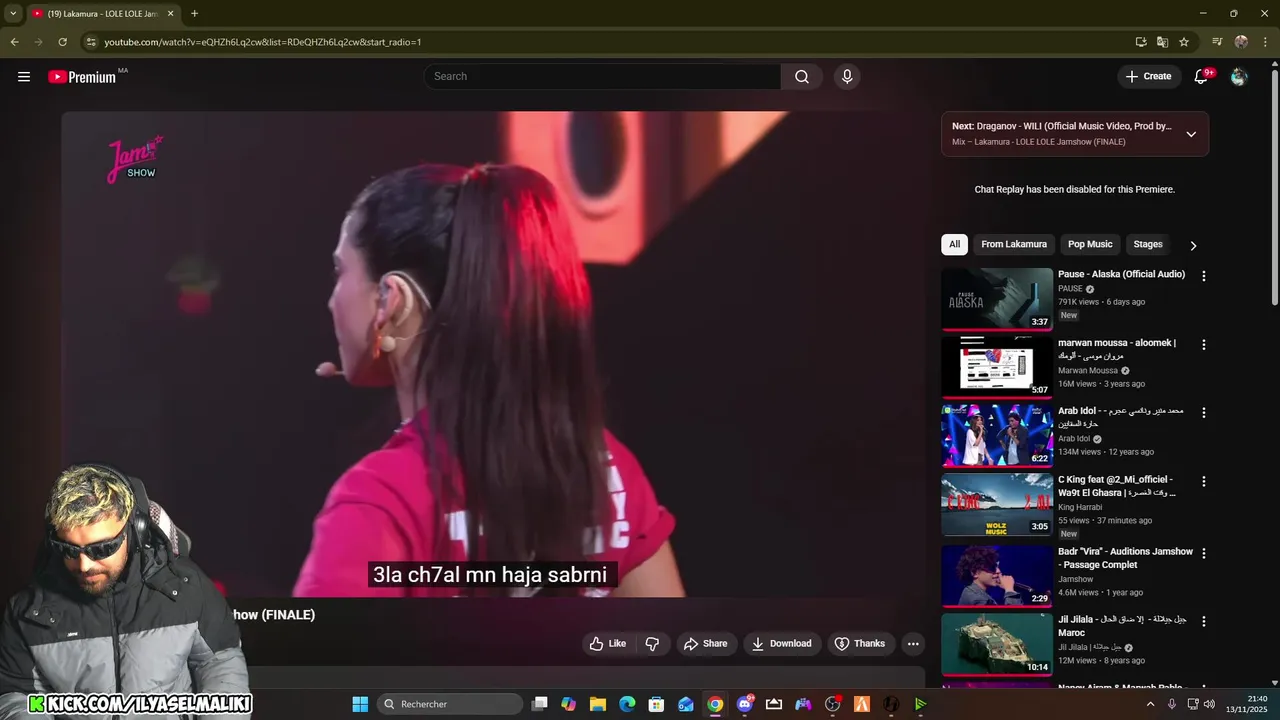This screenshot has width=1280, height=720.
Task: Dislike the video with thumbs-down icon
Action: tap(652, 644)
